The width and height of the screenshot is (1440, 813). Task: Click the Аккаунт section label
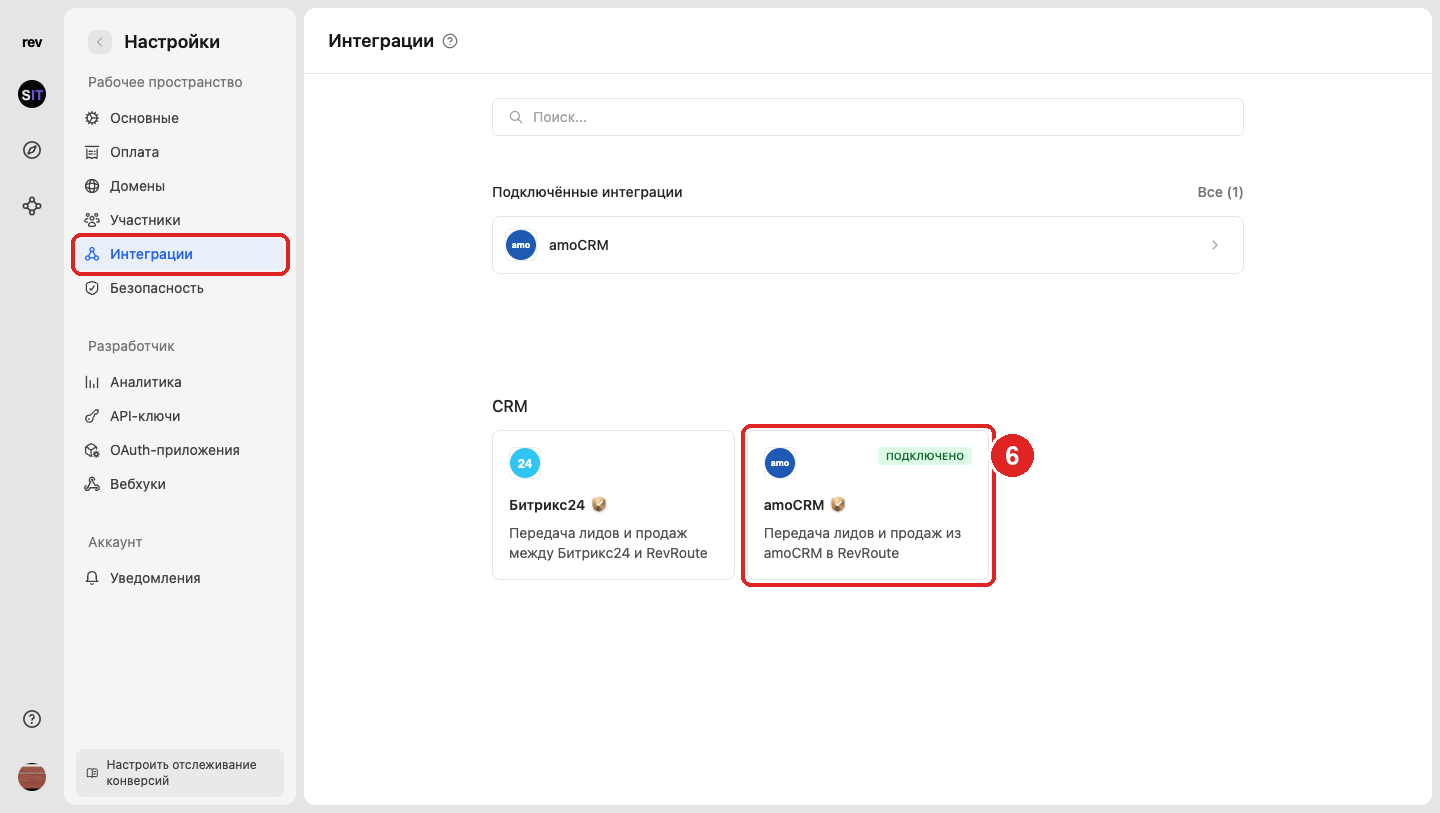coord(115,542)
